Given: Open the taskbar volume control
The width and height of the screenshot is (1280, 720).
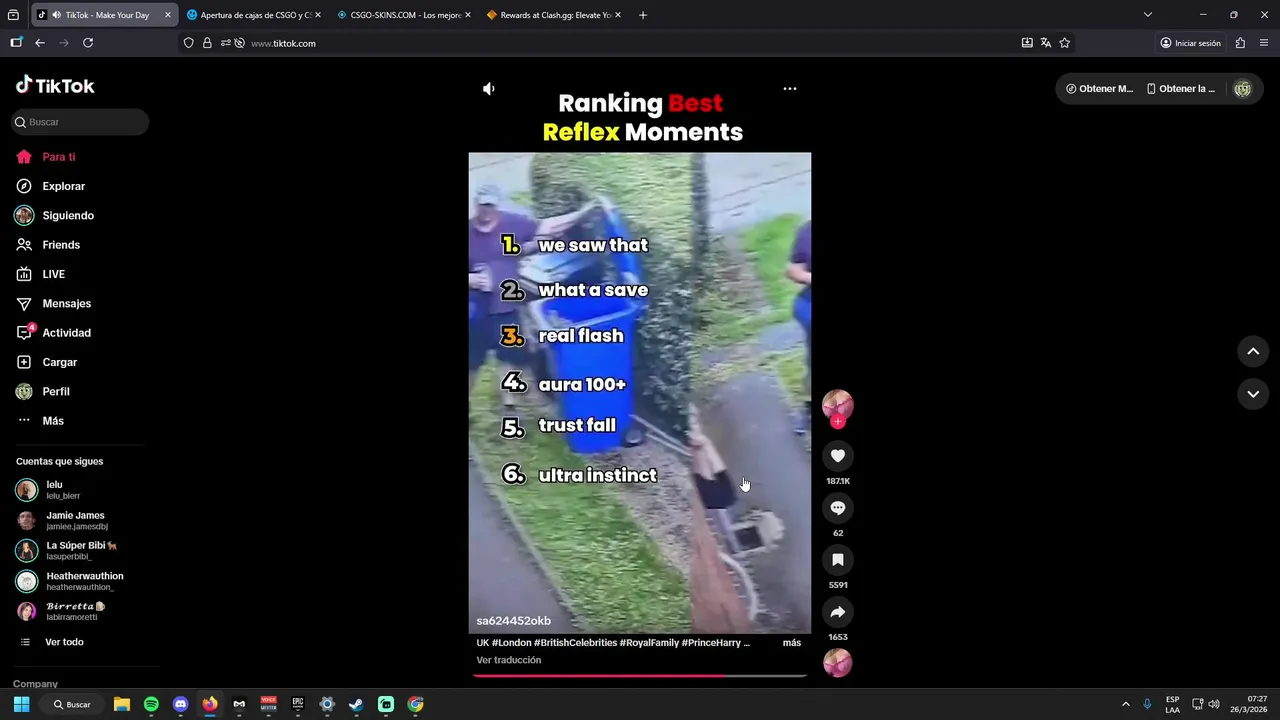Looking at the screenshot, I should (x=1214, y=704).
